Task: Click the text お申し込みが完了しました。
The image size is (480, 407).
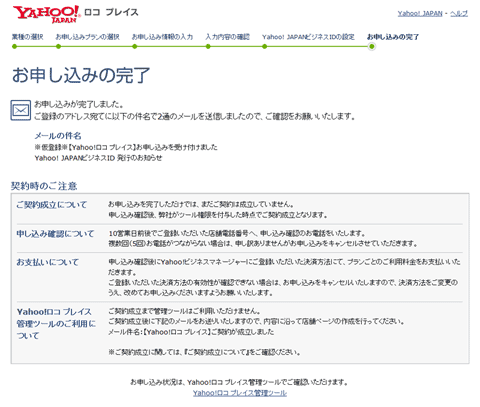Action: (x=79, y=104)
